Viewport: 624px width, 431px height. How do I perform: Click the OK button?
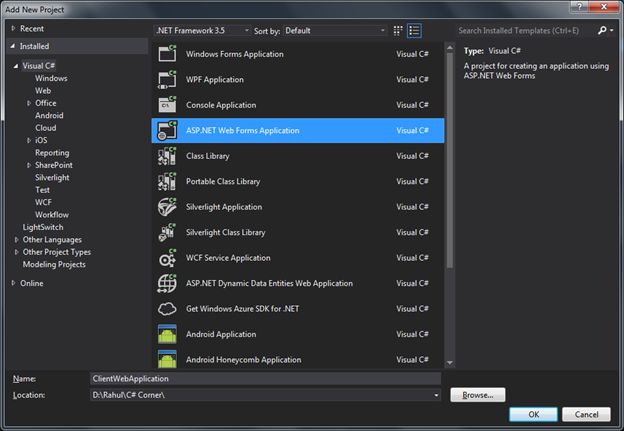(533, 414)
